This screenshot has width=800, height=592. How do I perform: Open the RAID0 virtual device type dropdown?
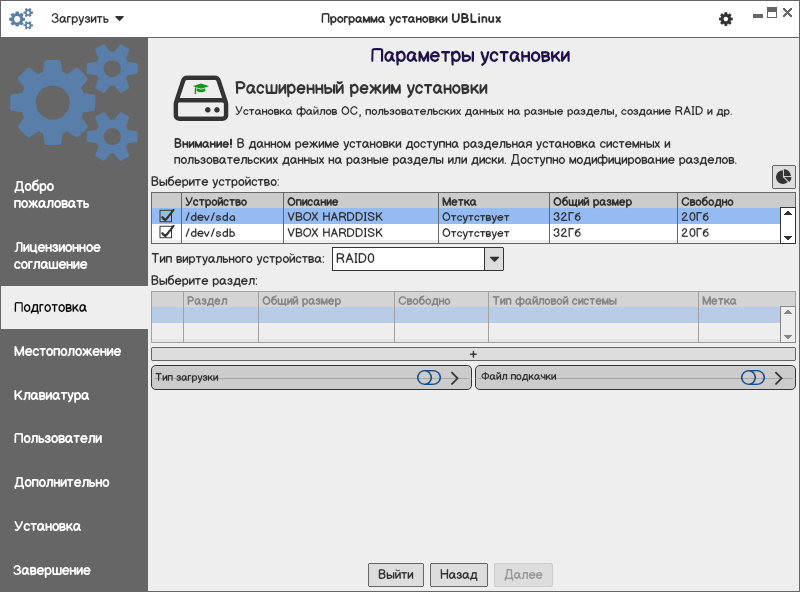click(x=493, y=260)
